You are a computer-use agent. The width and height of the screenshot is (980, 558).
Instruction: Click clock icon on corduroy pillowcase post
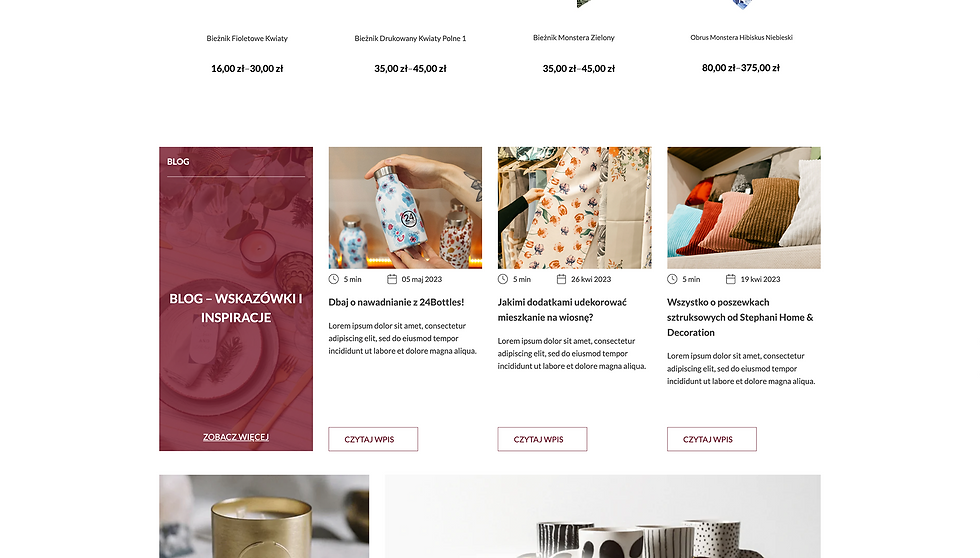(672, 279)
